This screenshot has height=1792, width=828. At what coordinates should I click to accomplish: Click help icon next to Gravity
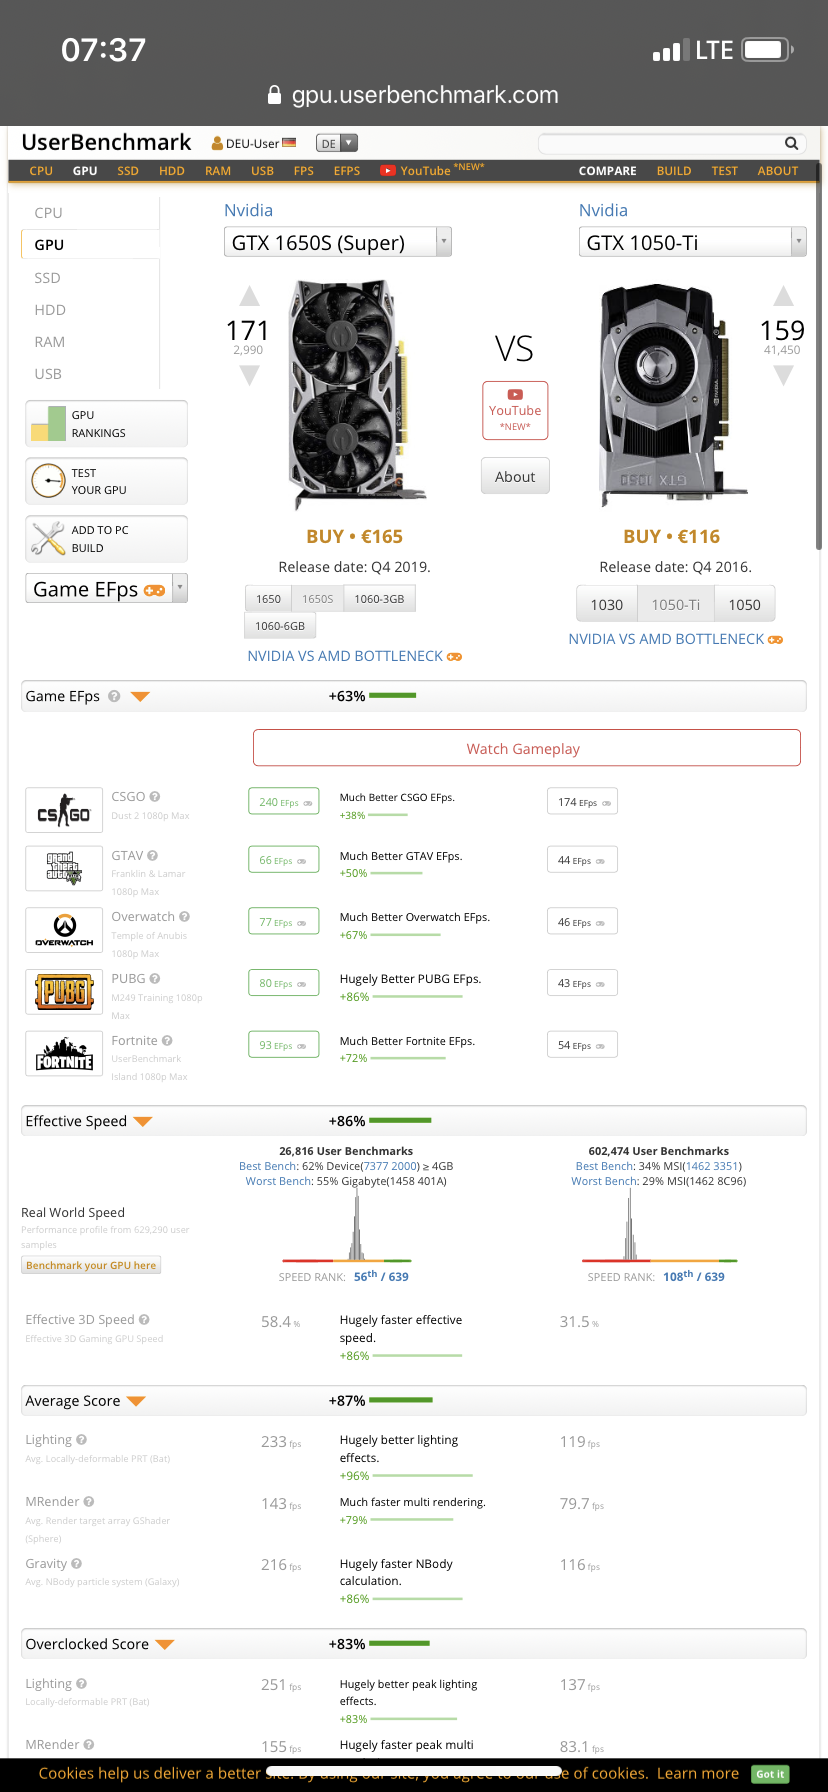click(77, 1564)
